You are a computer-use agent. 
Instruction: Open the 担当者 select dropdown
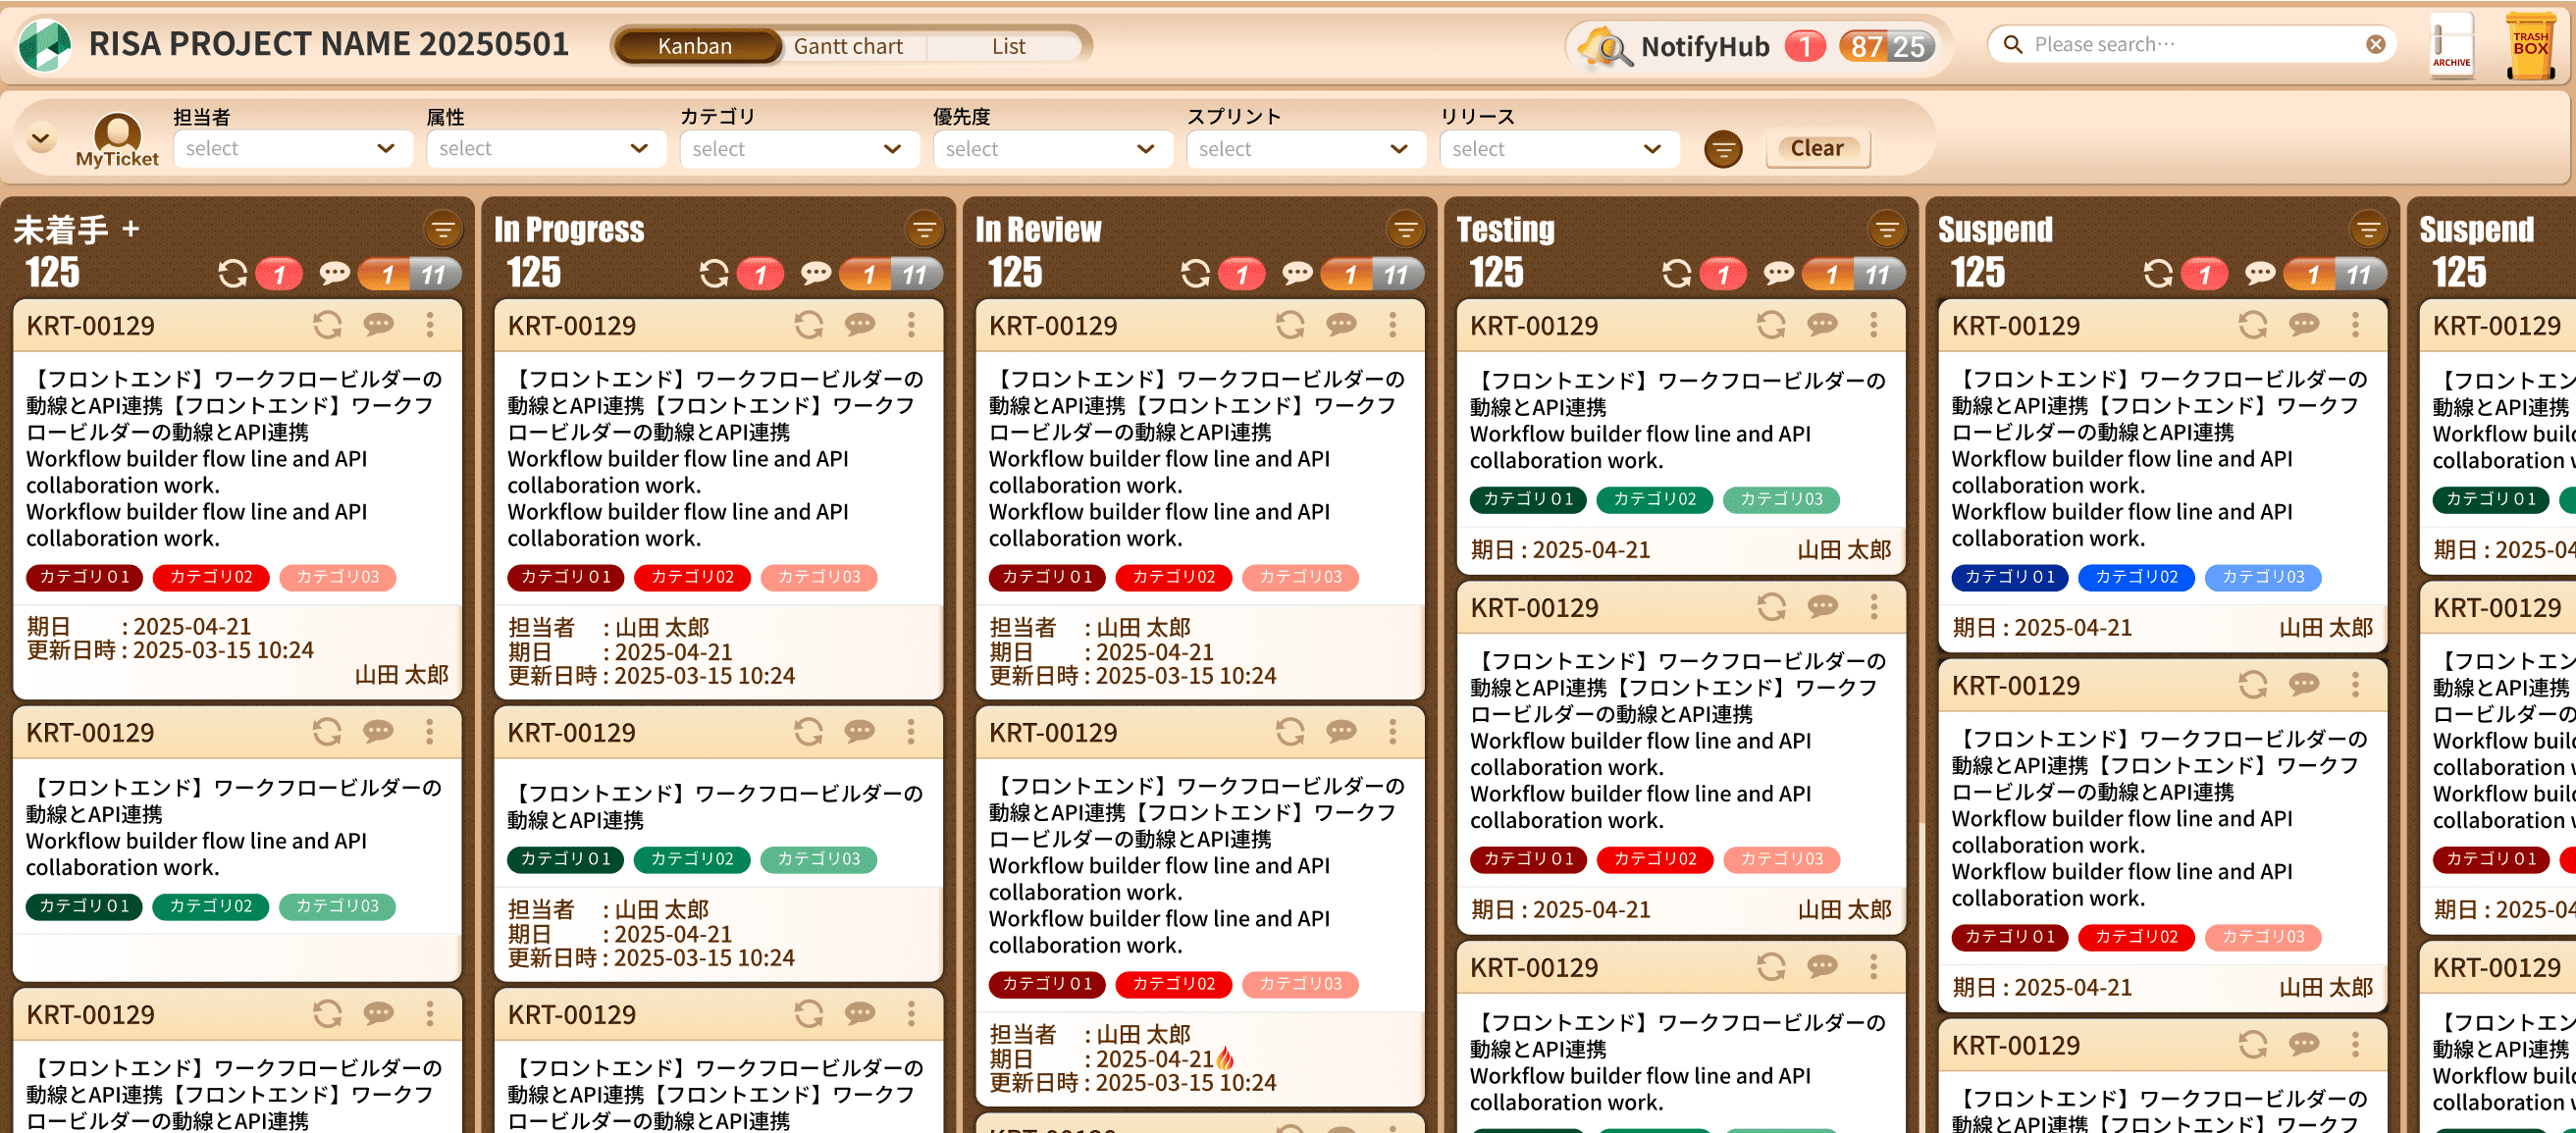(291, 149)
